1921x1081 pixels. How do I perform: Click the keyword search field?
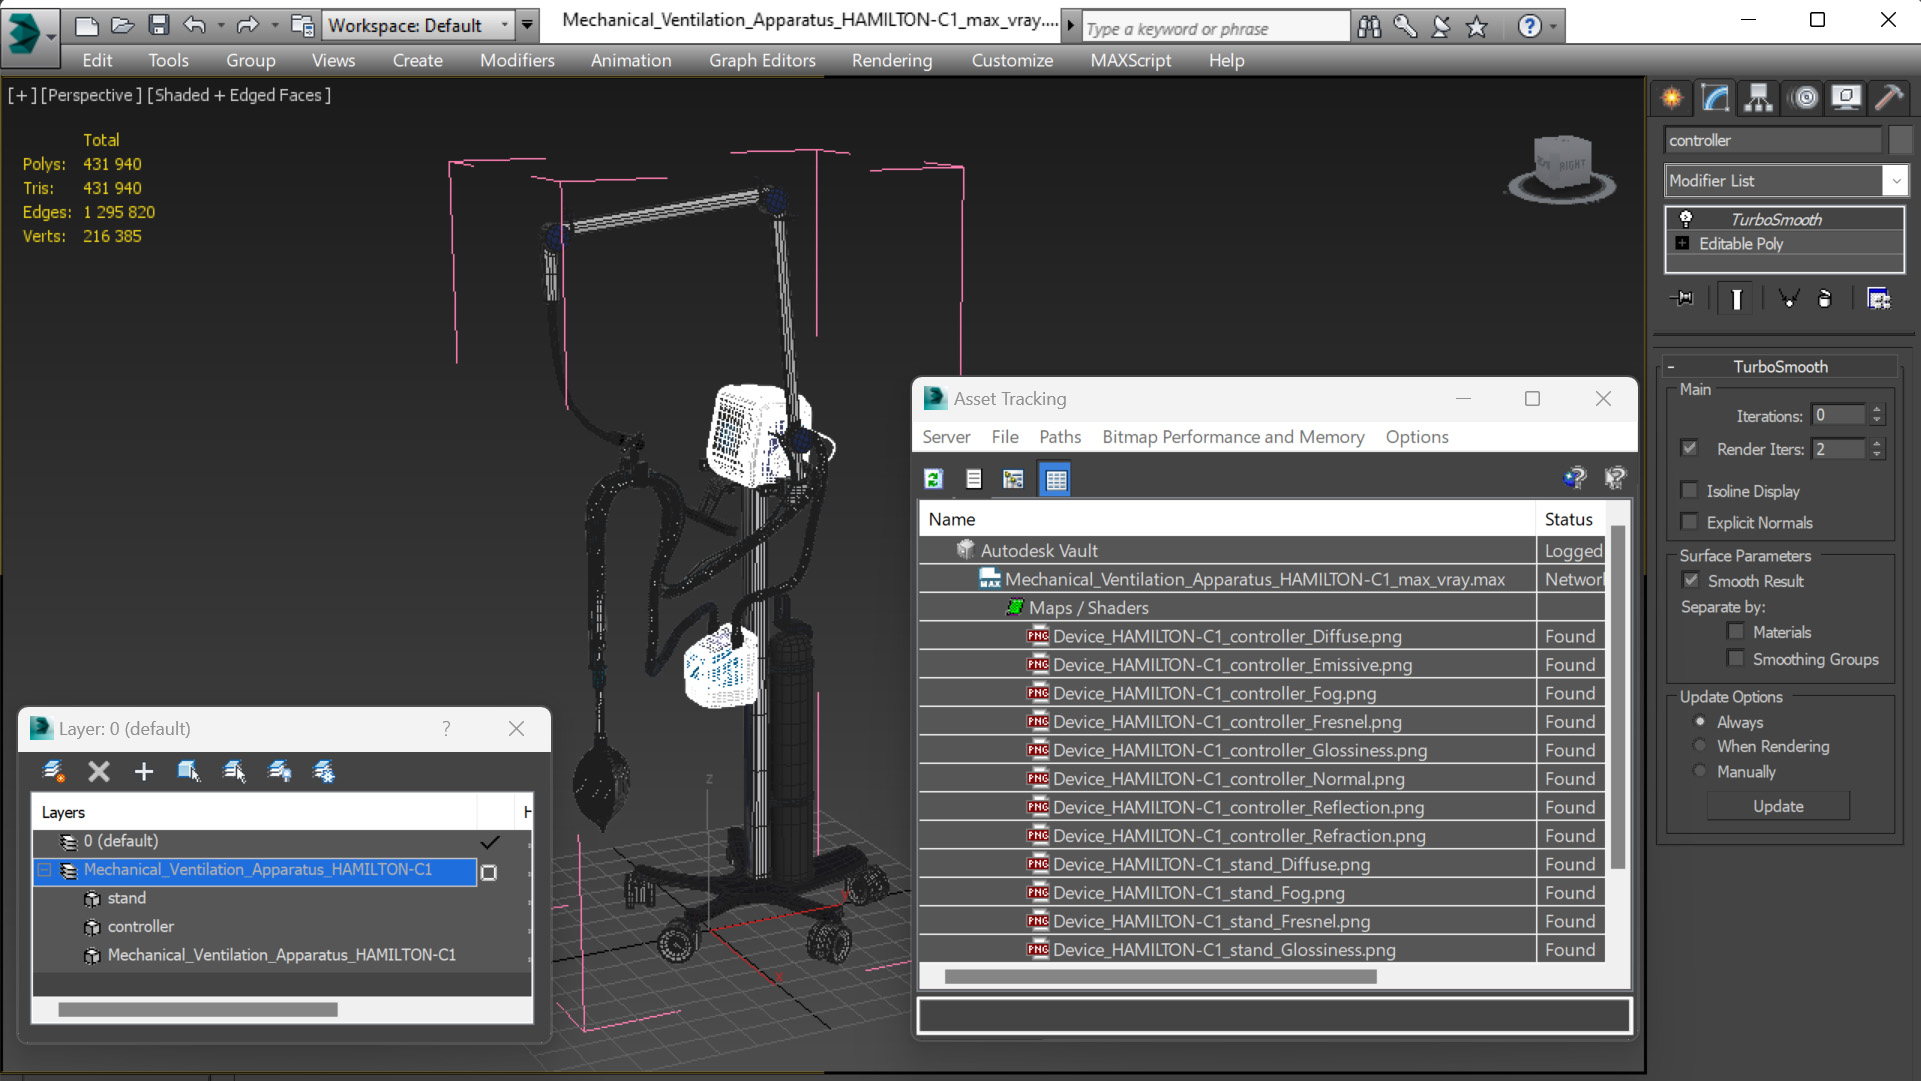(x=1215, y=28)
